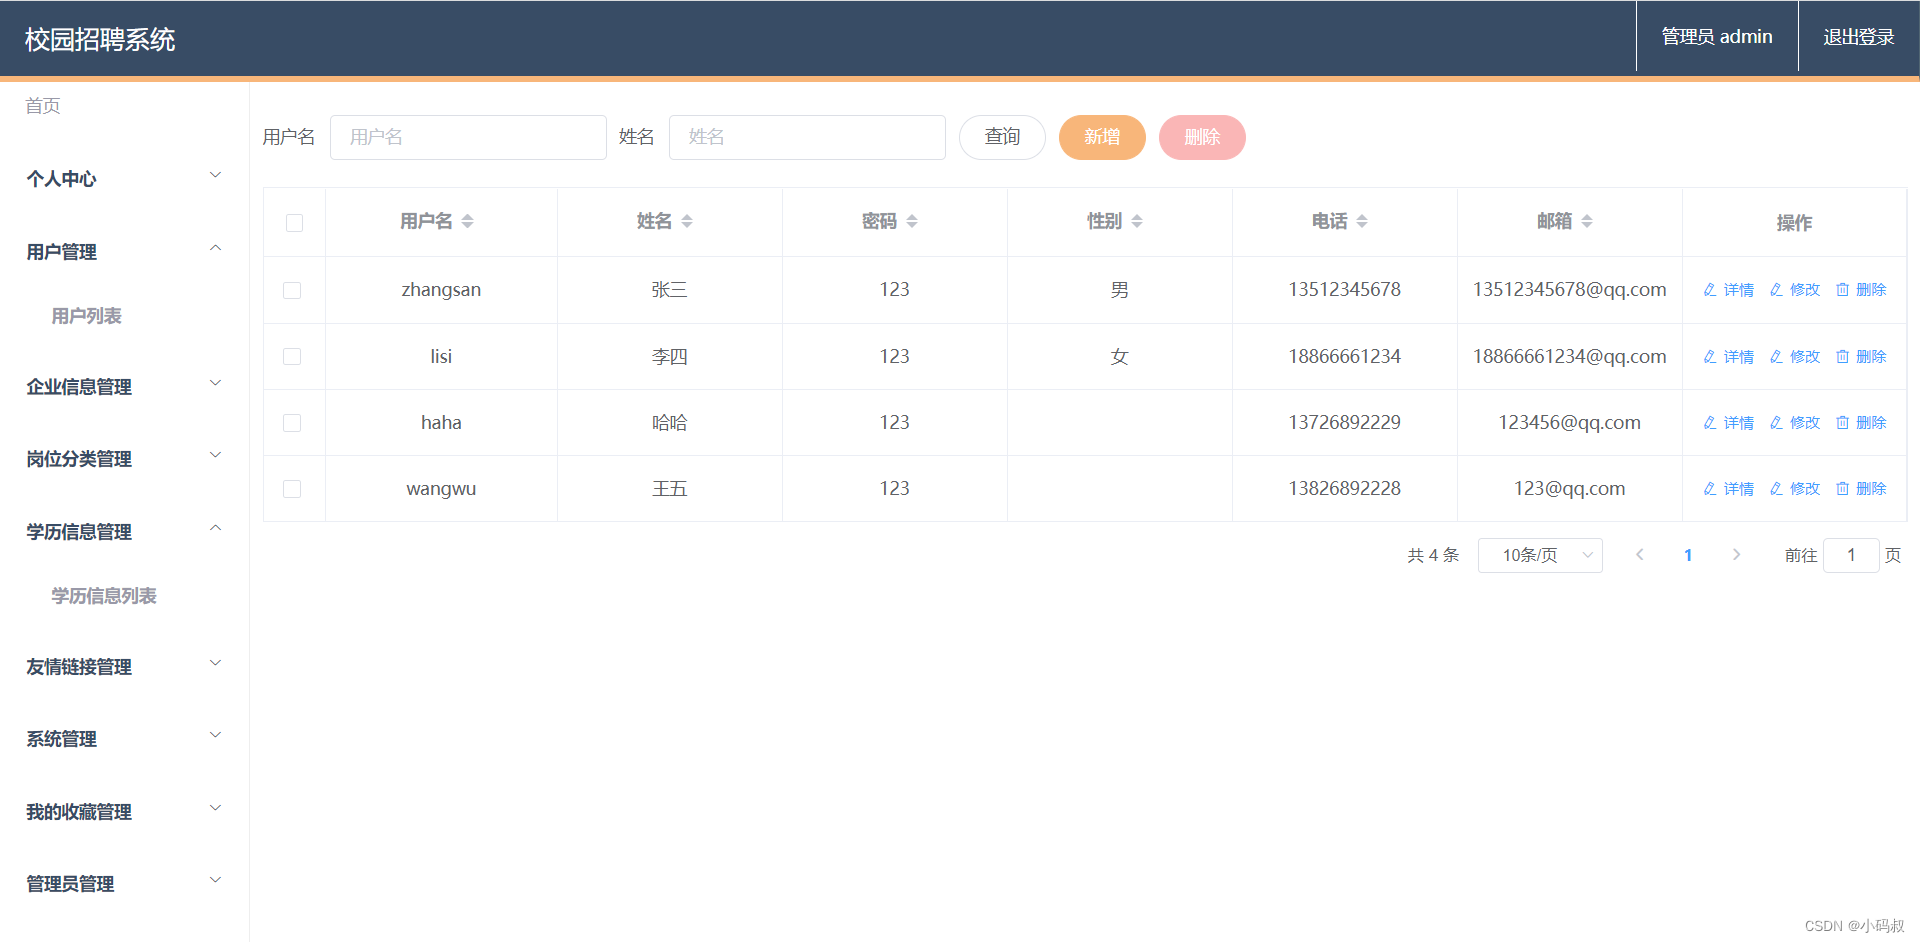This screenshot has height=942, width=1920.
Task: Sort table by 电话 column arrows
Action: (x=1362, y=221)
